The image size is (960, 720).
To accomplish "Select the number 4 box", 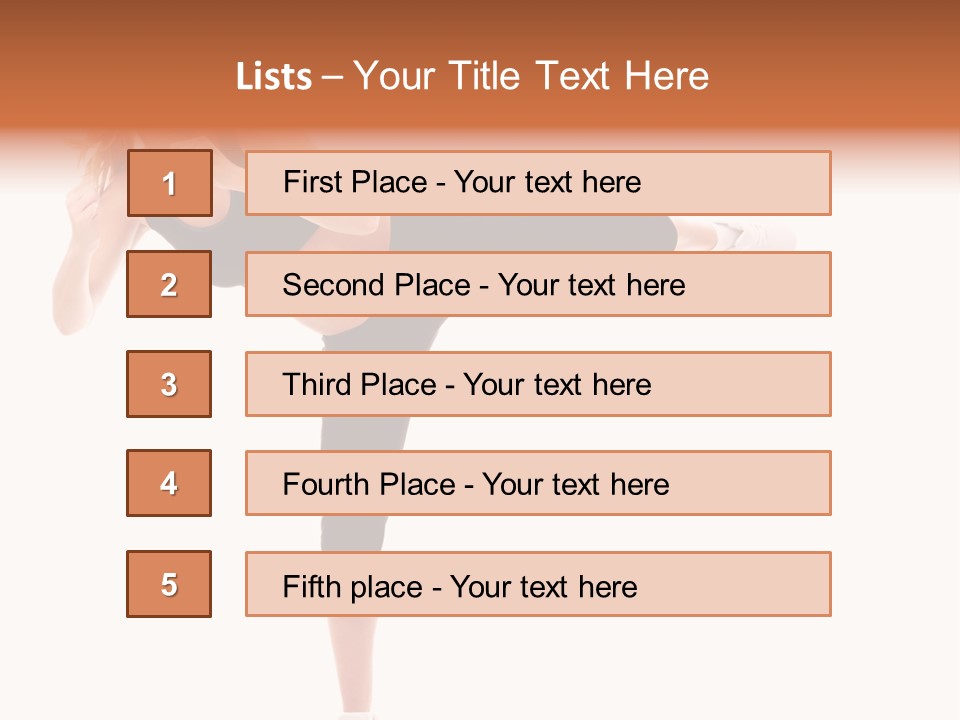I will pyautogui.click(x=169, y=483).
